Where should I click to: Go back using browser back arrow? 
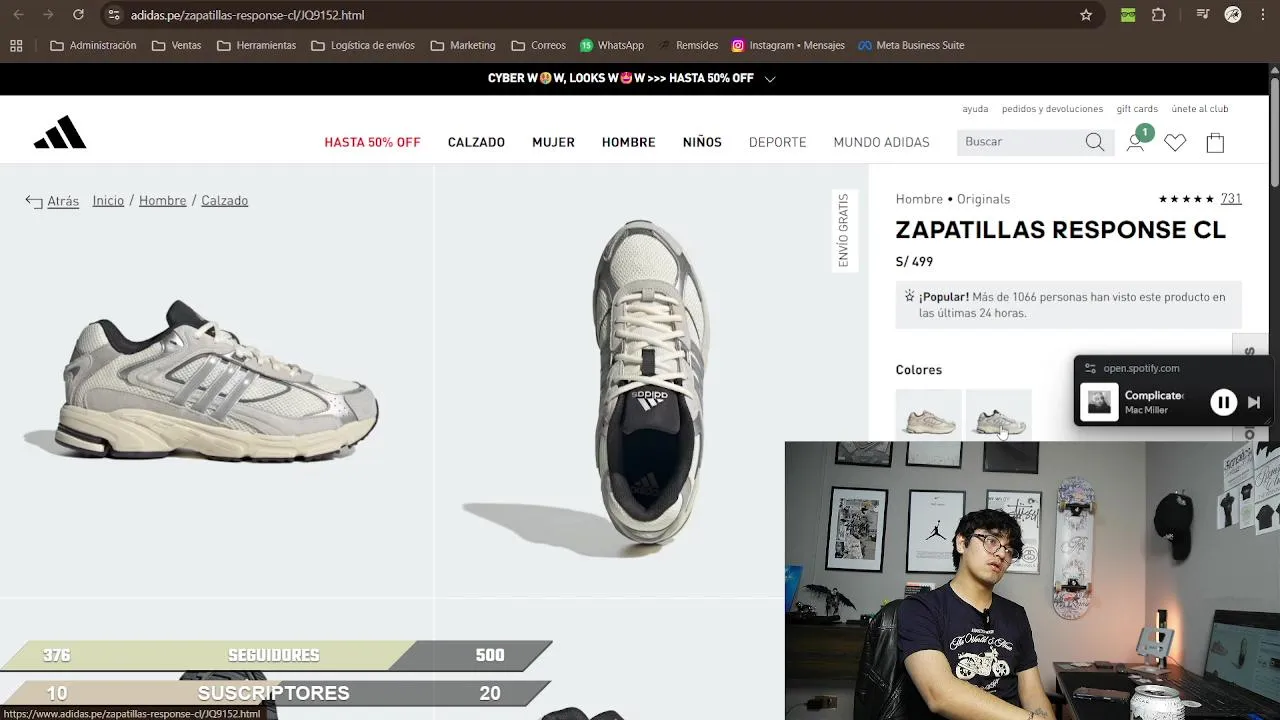click(18, 15)
